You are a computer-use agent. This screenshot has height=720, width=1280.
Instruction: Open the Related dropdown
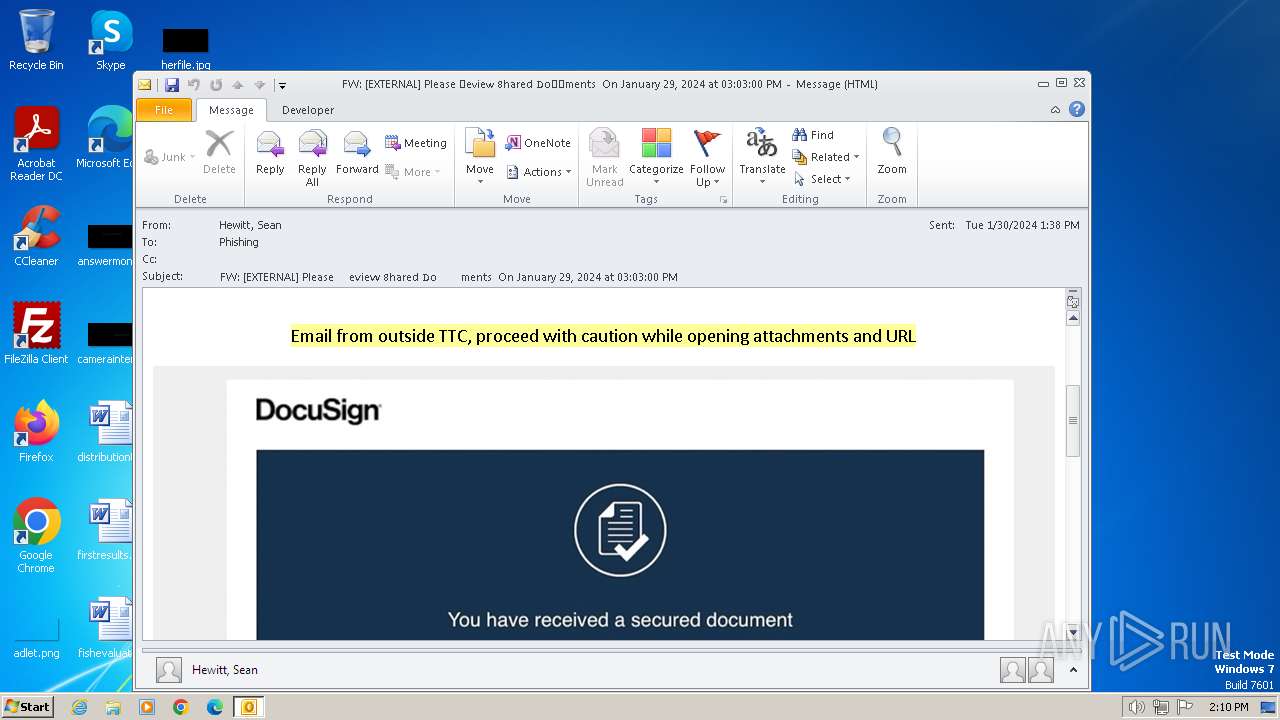click(x=826, y=157)
